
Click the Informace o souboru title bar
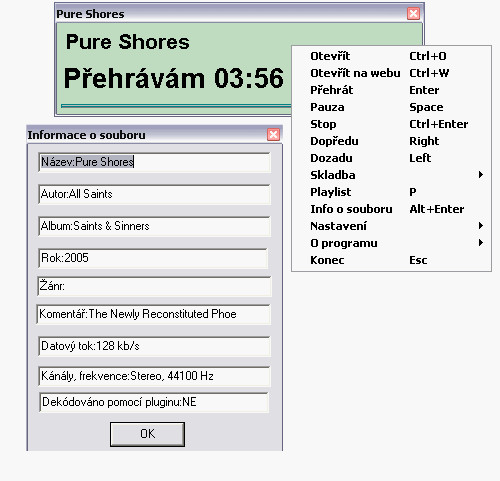pyautogui.click(x=154, y=135)
